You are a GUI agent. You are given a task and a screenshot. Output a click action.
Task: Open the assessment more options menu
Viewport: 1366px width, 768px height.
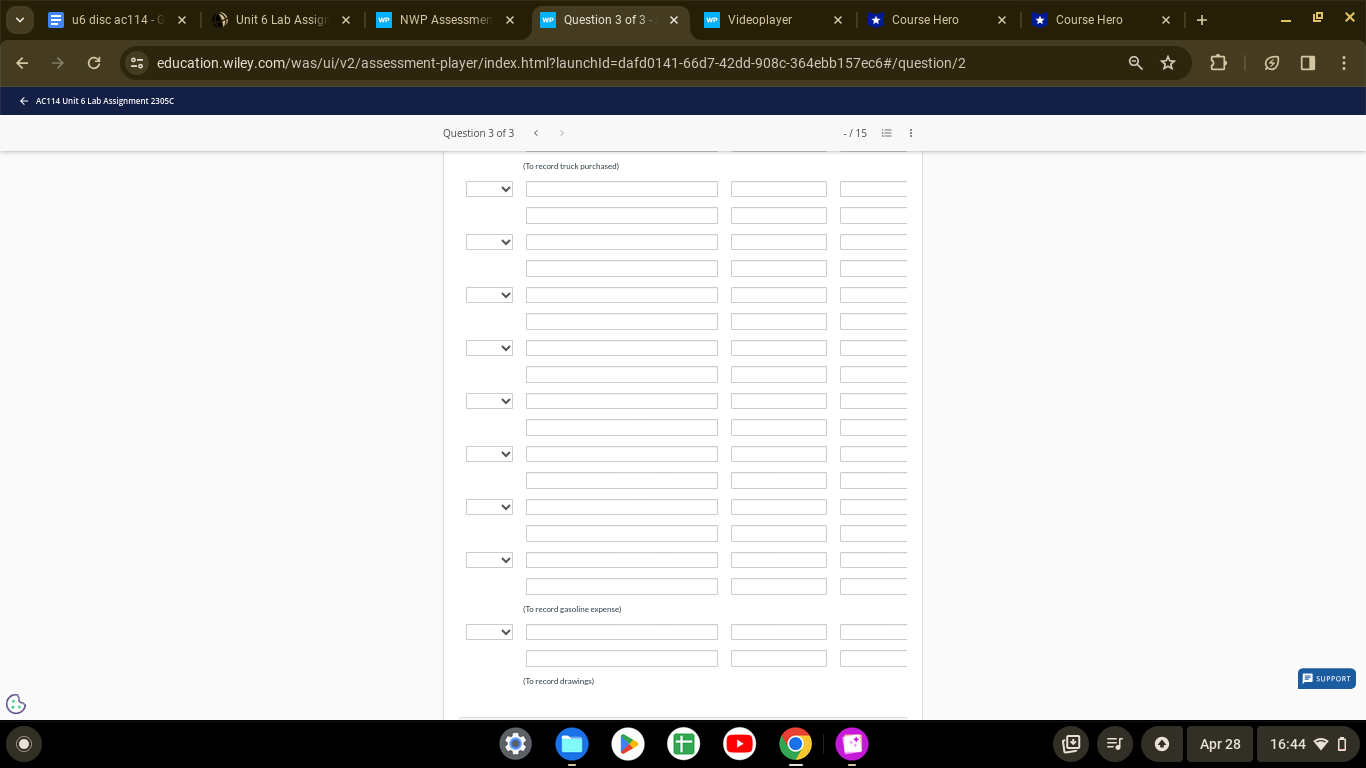pyautogui.click(x=911, y=133)
